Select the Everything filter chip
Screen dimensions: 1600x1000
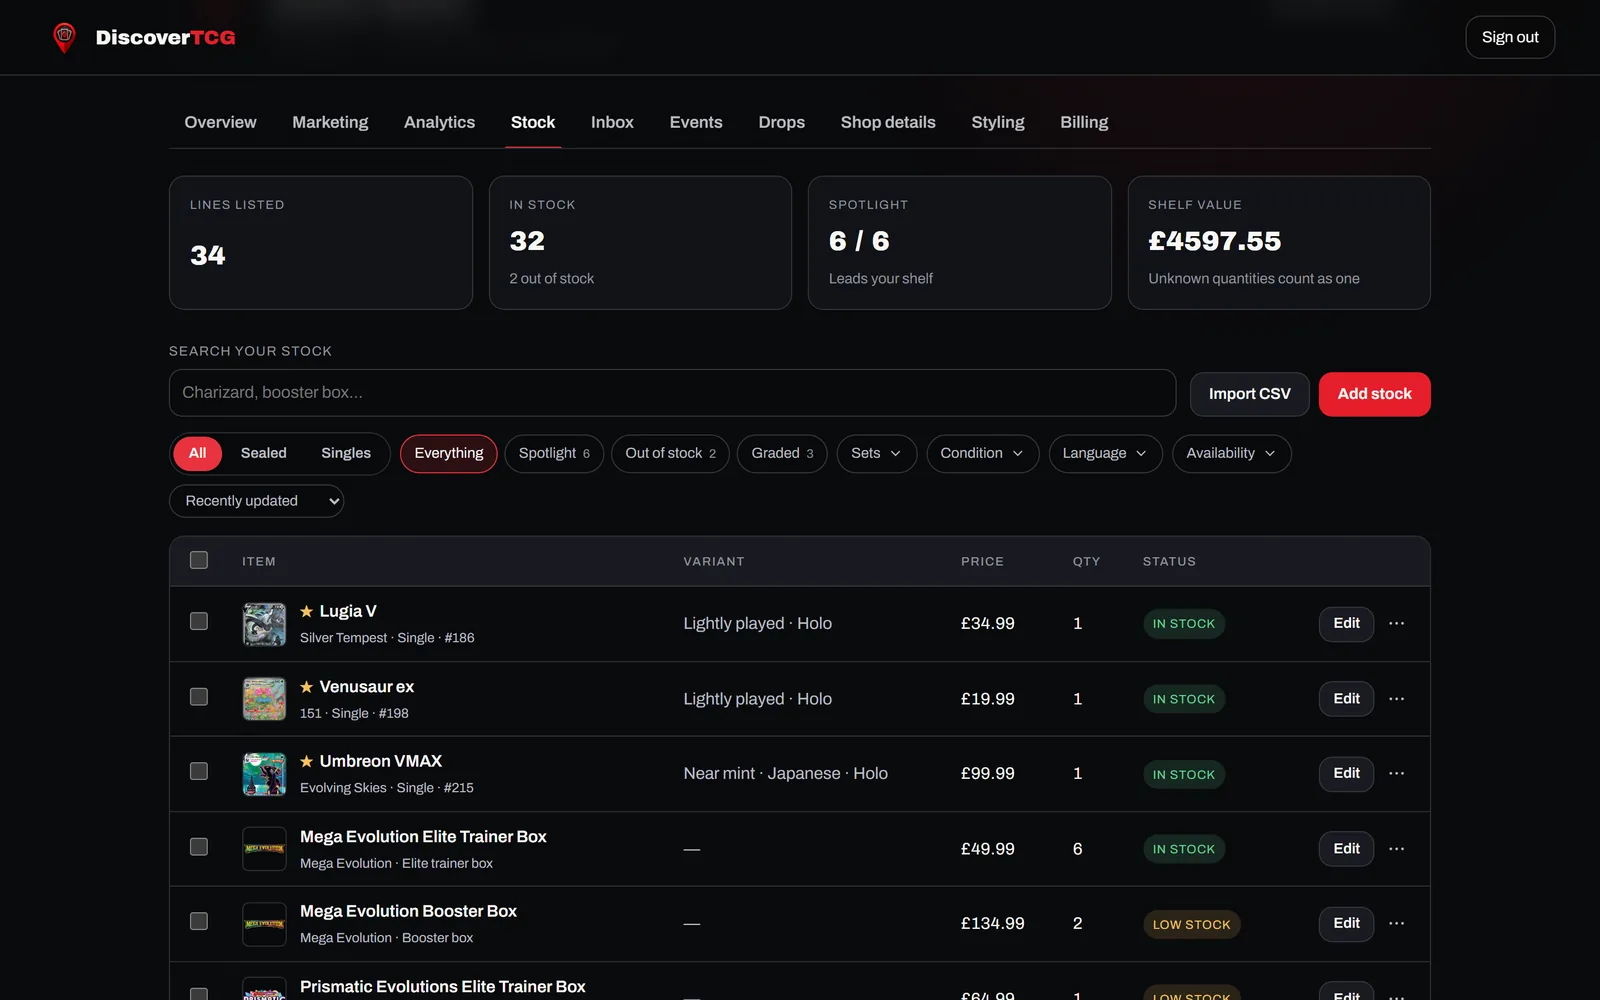click(449, 453)
